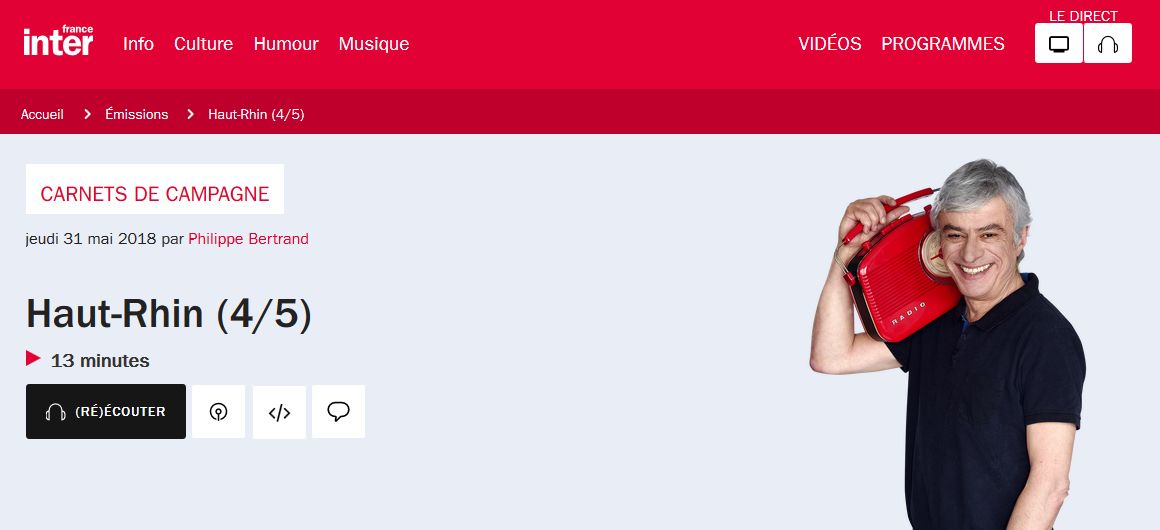Image resolution: width=1160 pixels, height=530 pixels.
Task: Click the Haut-Rhin (4/5) breadcrumb
Action: tap(256, 114)
